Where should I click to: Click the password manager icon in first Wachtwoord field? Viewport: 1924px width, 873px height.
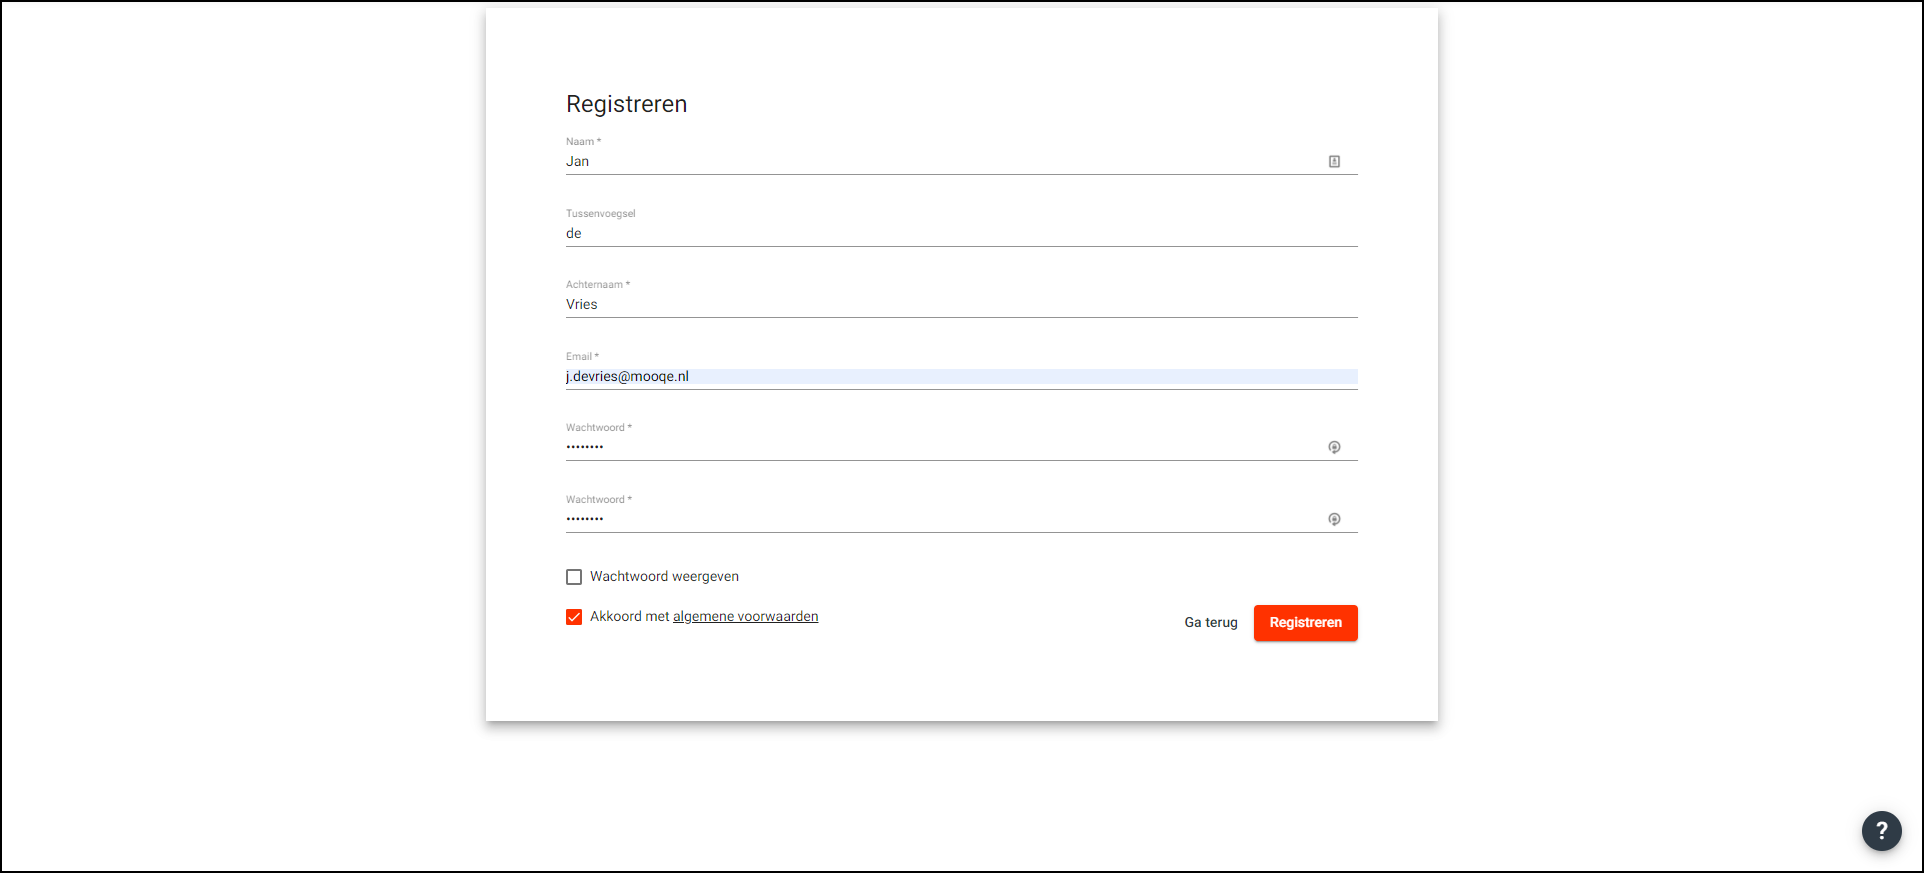[1334, 447]
